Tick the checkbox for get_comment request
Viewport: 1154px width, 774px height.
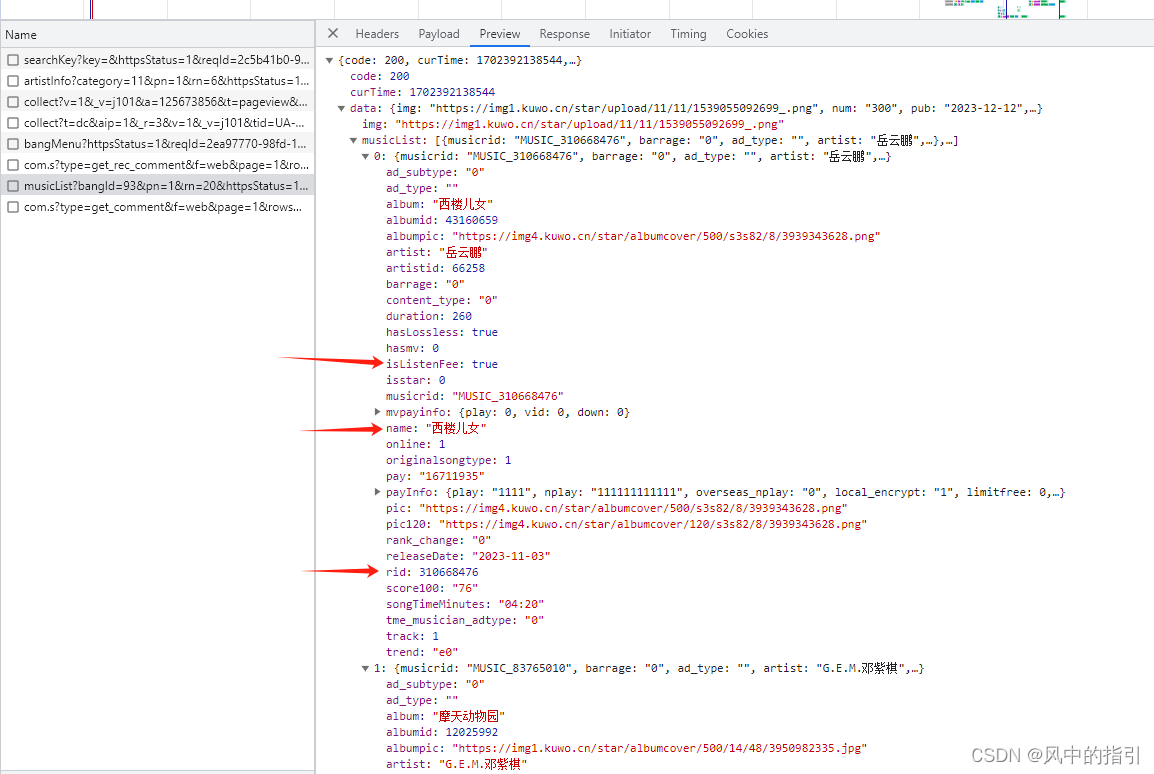13,207
